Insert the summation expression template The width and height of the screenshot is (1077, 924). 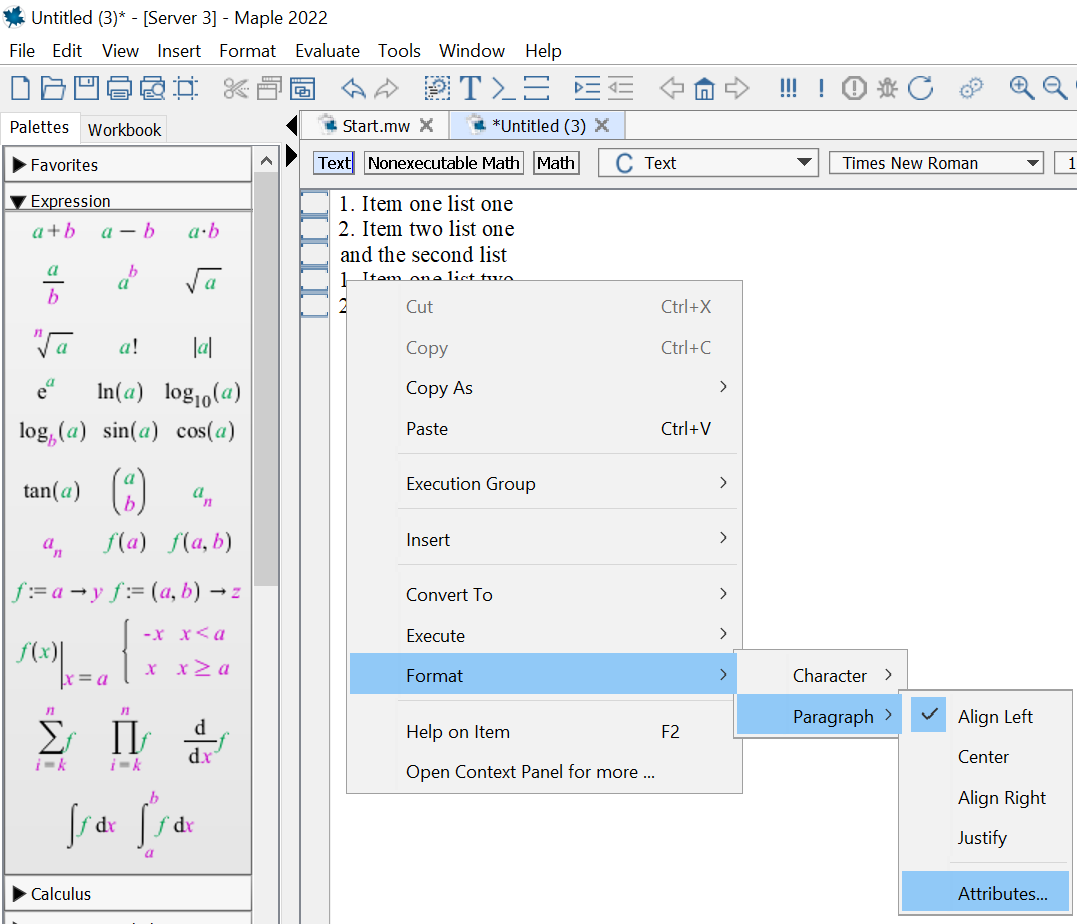pyautogui.click(x=56, y=740)
